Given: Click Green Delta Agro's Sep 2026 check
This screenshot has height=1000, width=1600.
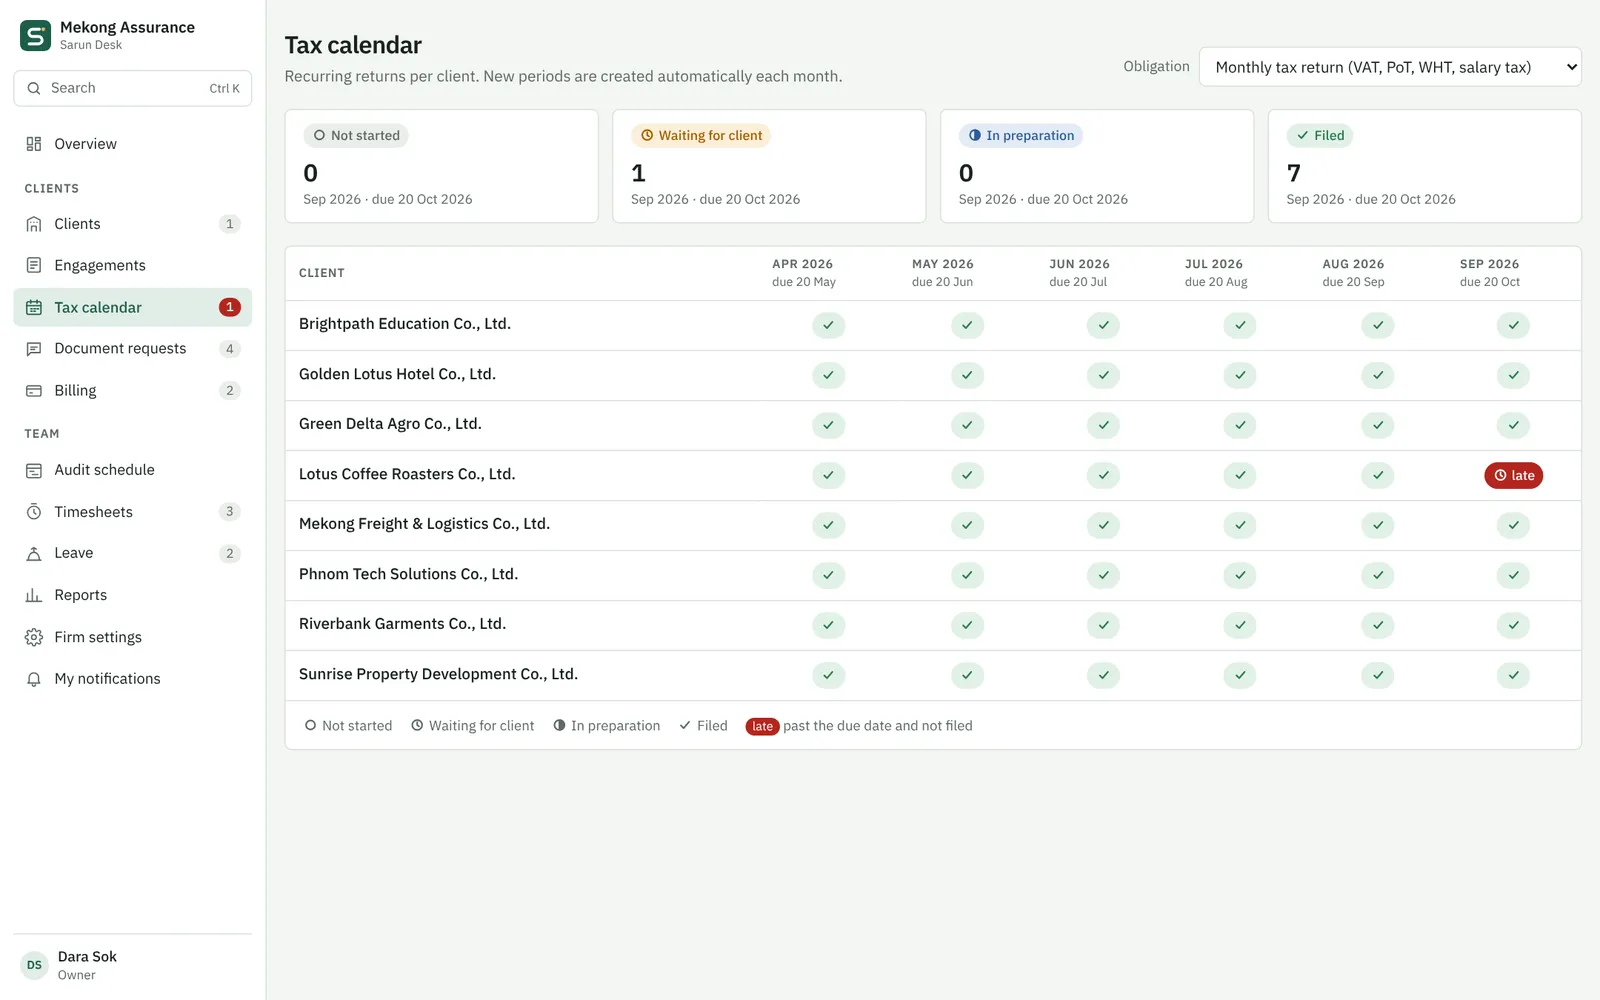Looking at the screenshot, I should pos(1513,425).
